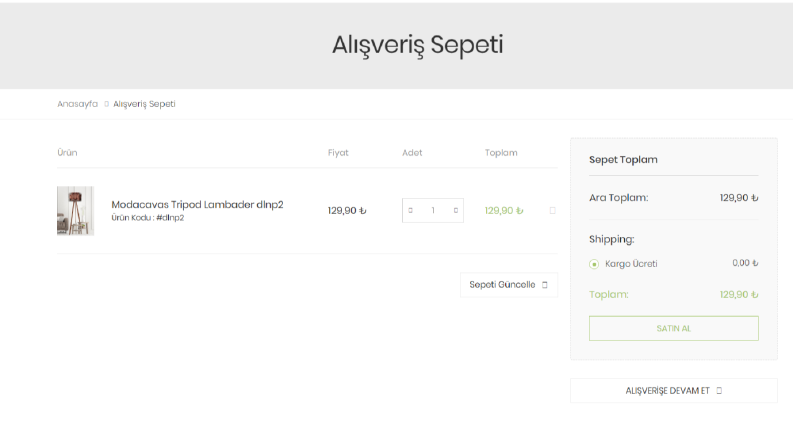Go to Anasayfa breadcrumb link
Image resolution: width=793 pixels, height=446 pixels.
point(77,104)
